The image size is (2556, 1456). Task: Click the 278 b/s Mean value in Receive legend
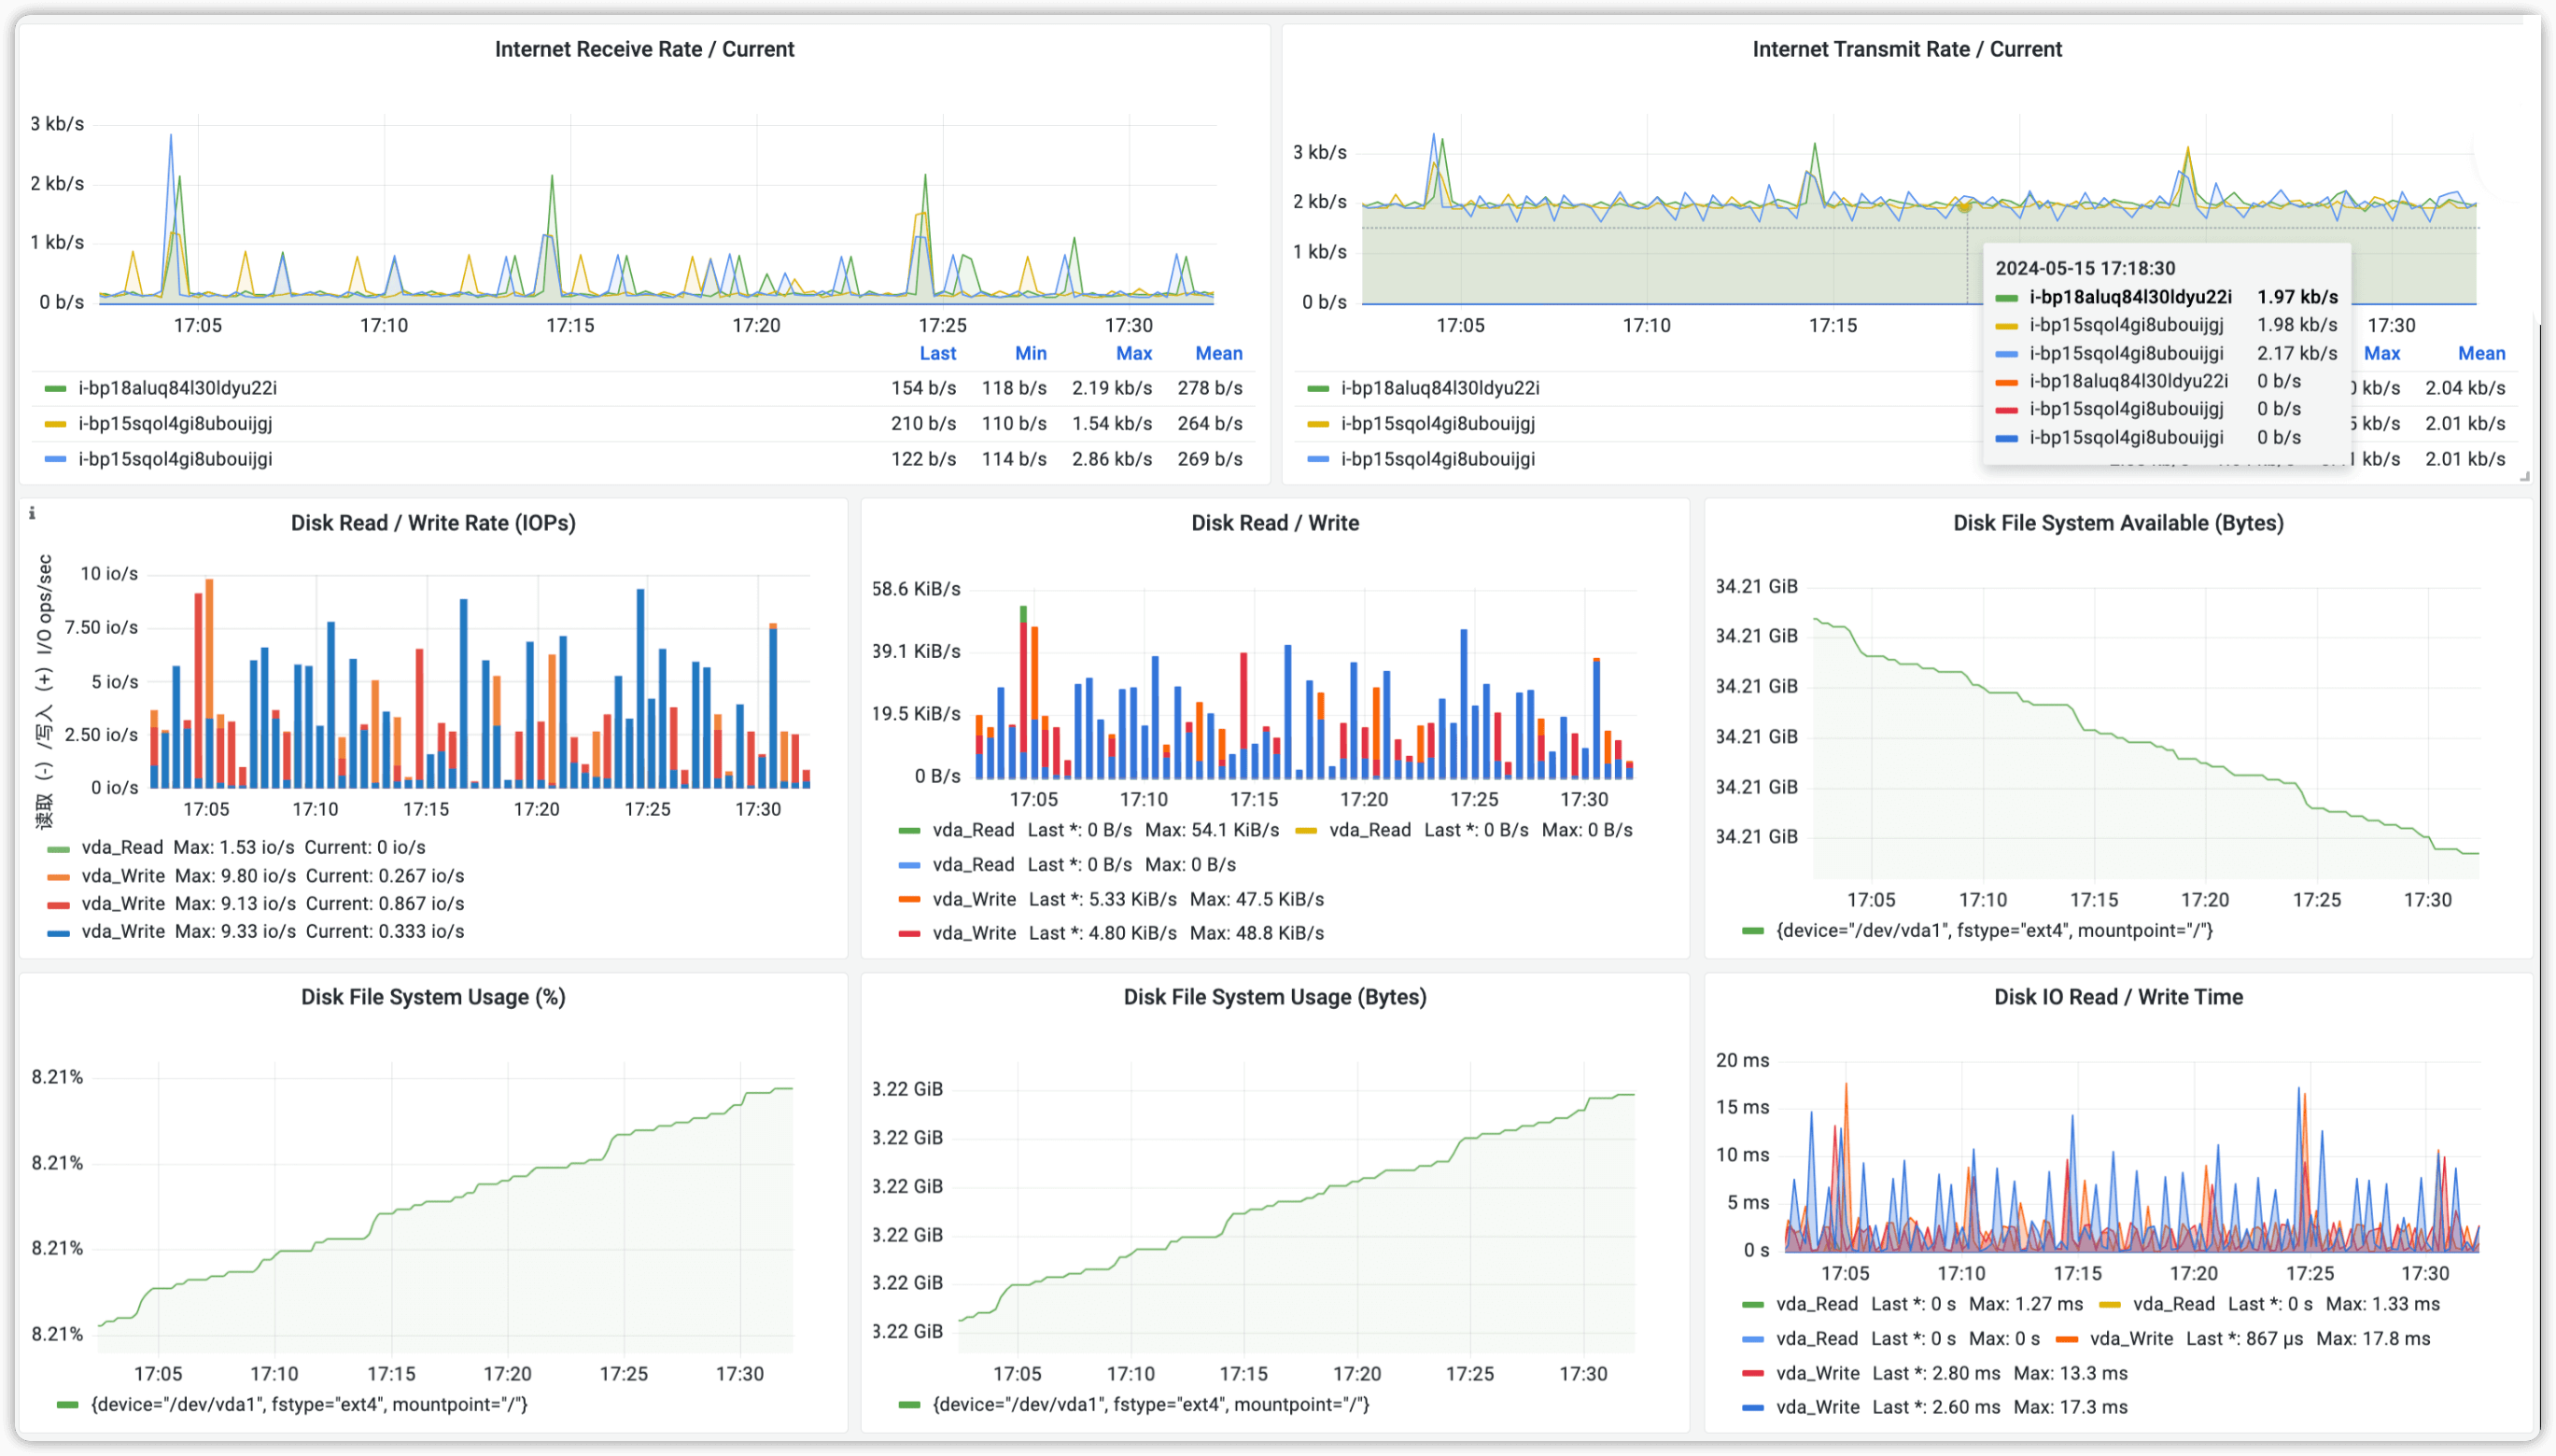[1209, 388]
